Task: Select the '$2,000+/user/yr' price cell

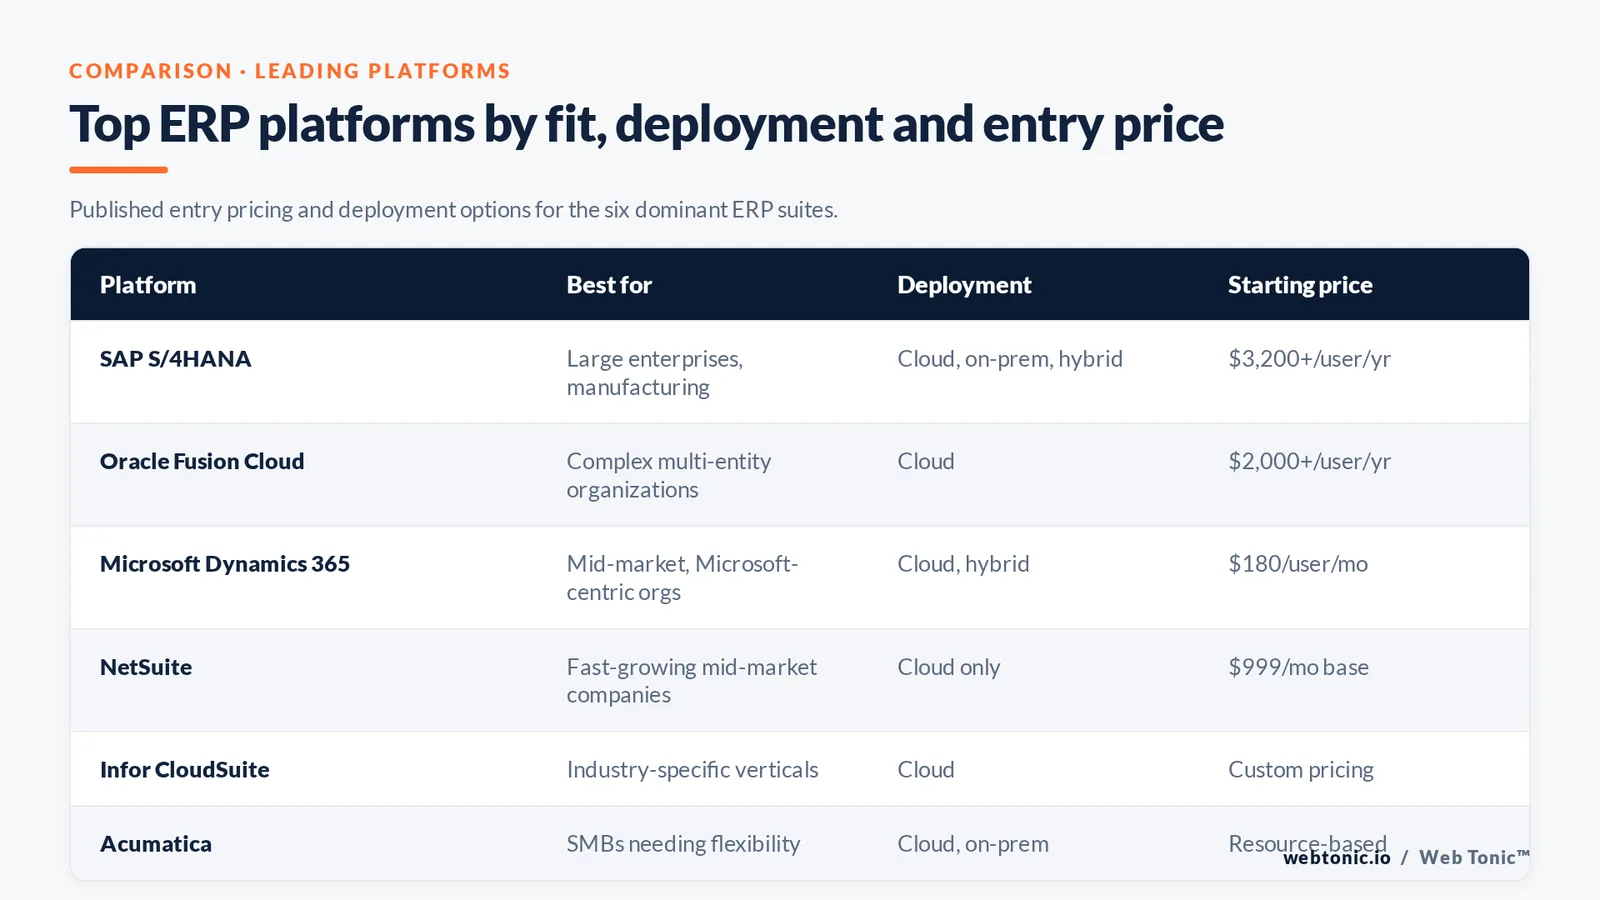Action: tap(1309, 461)
